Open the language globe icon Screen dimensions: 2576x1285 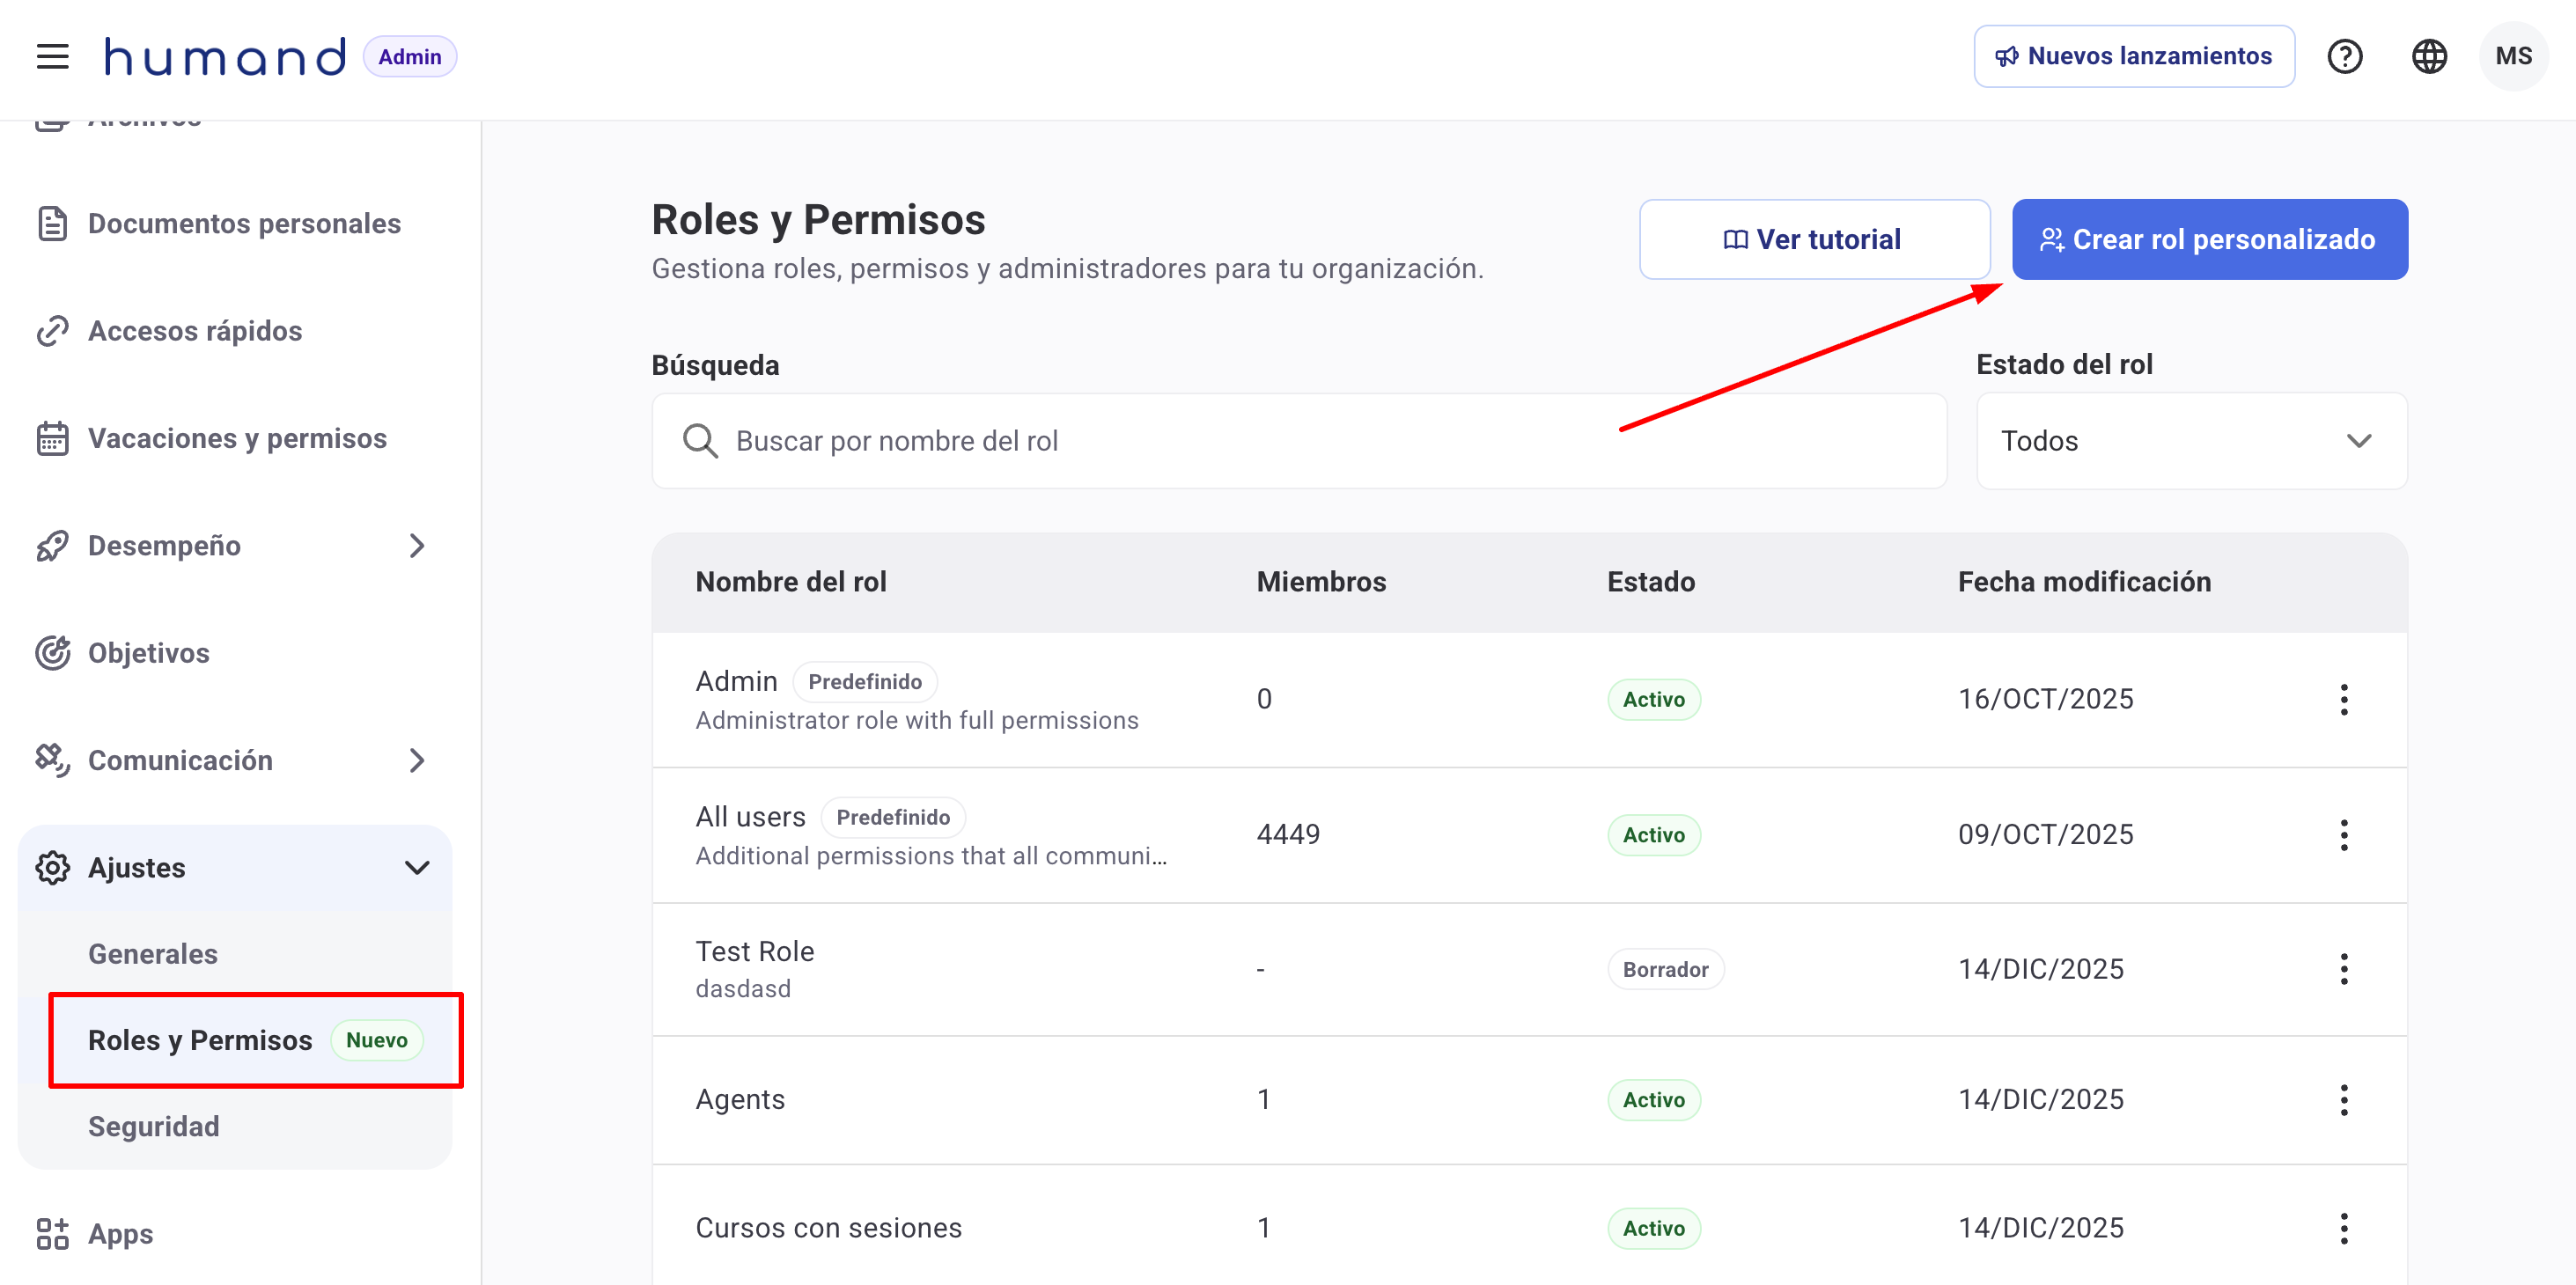point(2428,56)
